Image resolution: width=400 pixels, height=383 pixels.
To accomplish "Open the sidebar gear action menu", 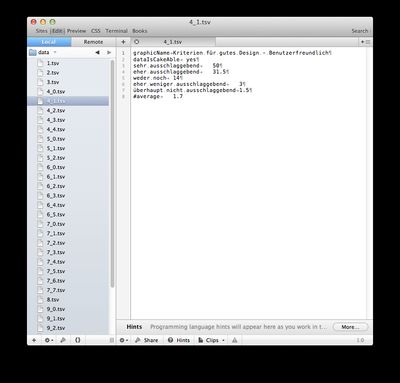I will pos(49,340).
